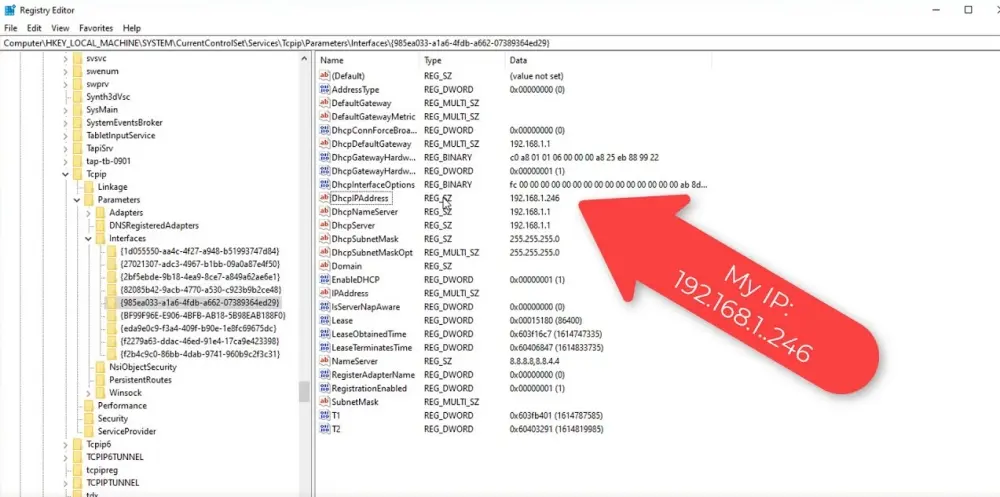Click the DefaultGateway string value icon
The width and height of the screenshot is (1000, 497).
click(x=324, y=103)
